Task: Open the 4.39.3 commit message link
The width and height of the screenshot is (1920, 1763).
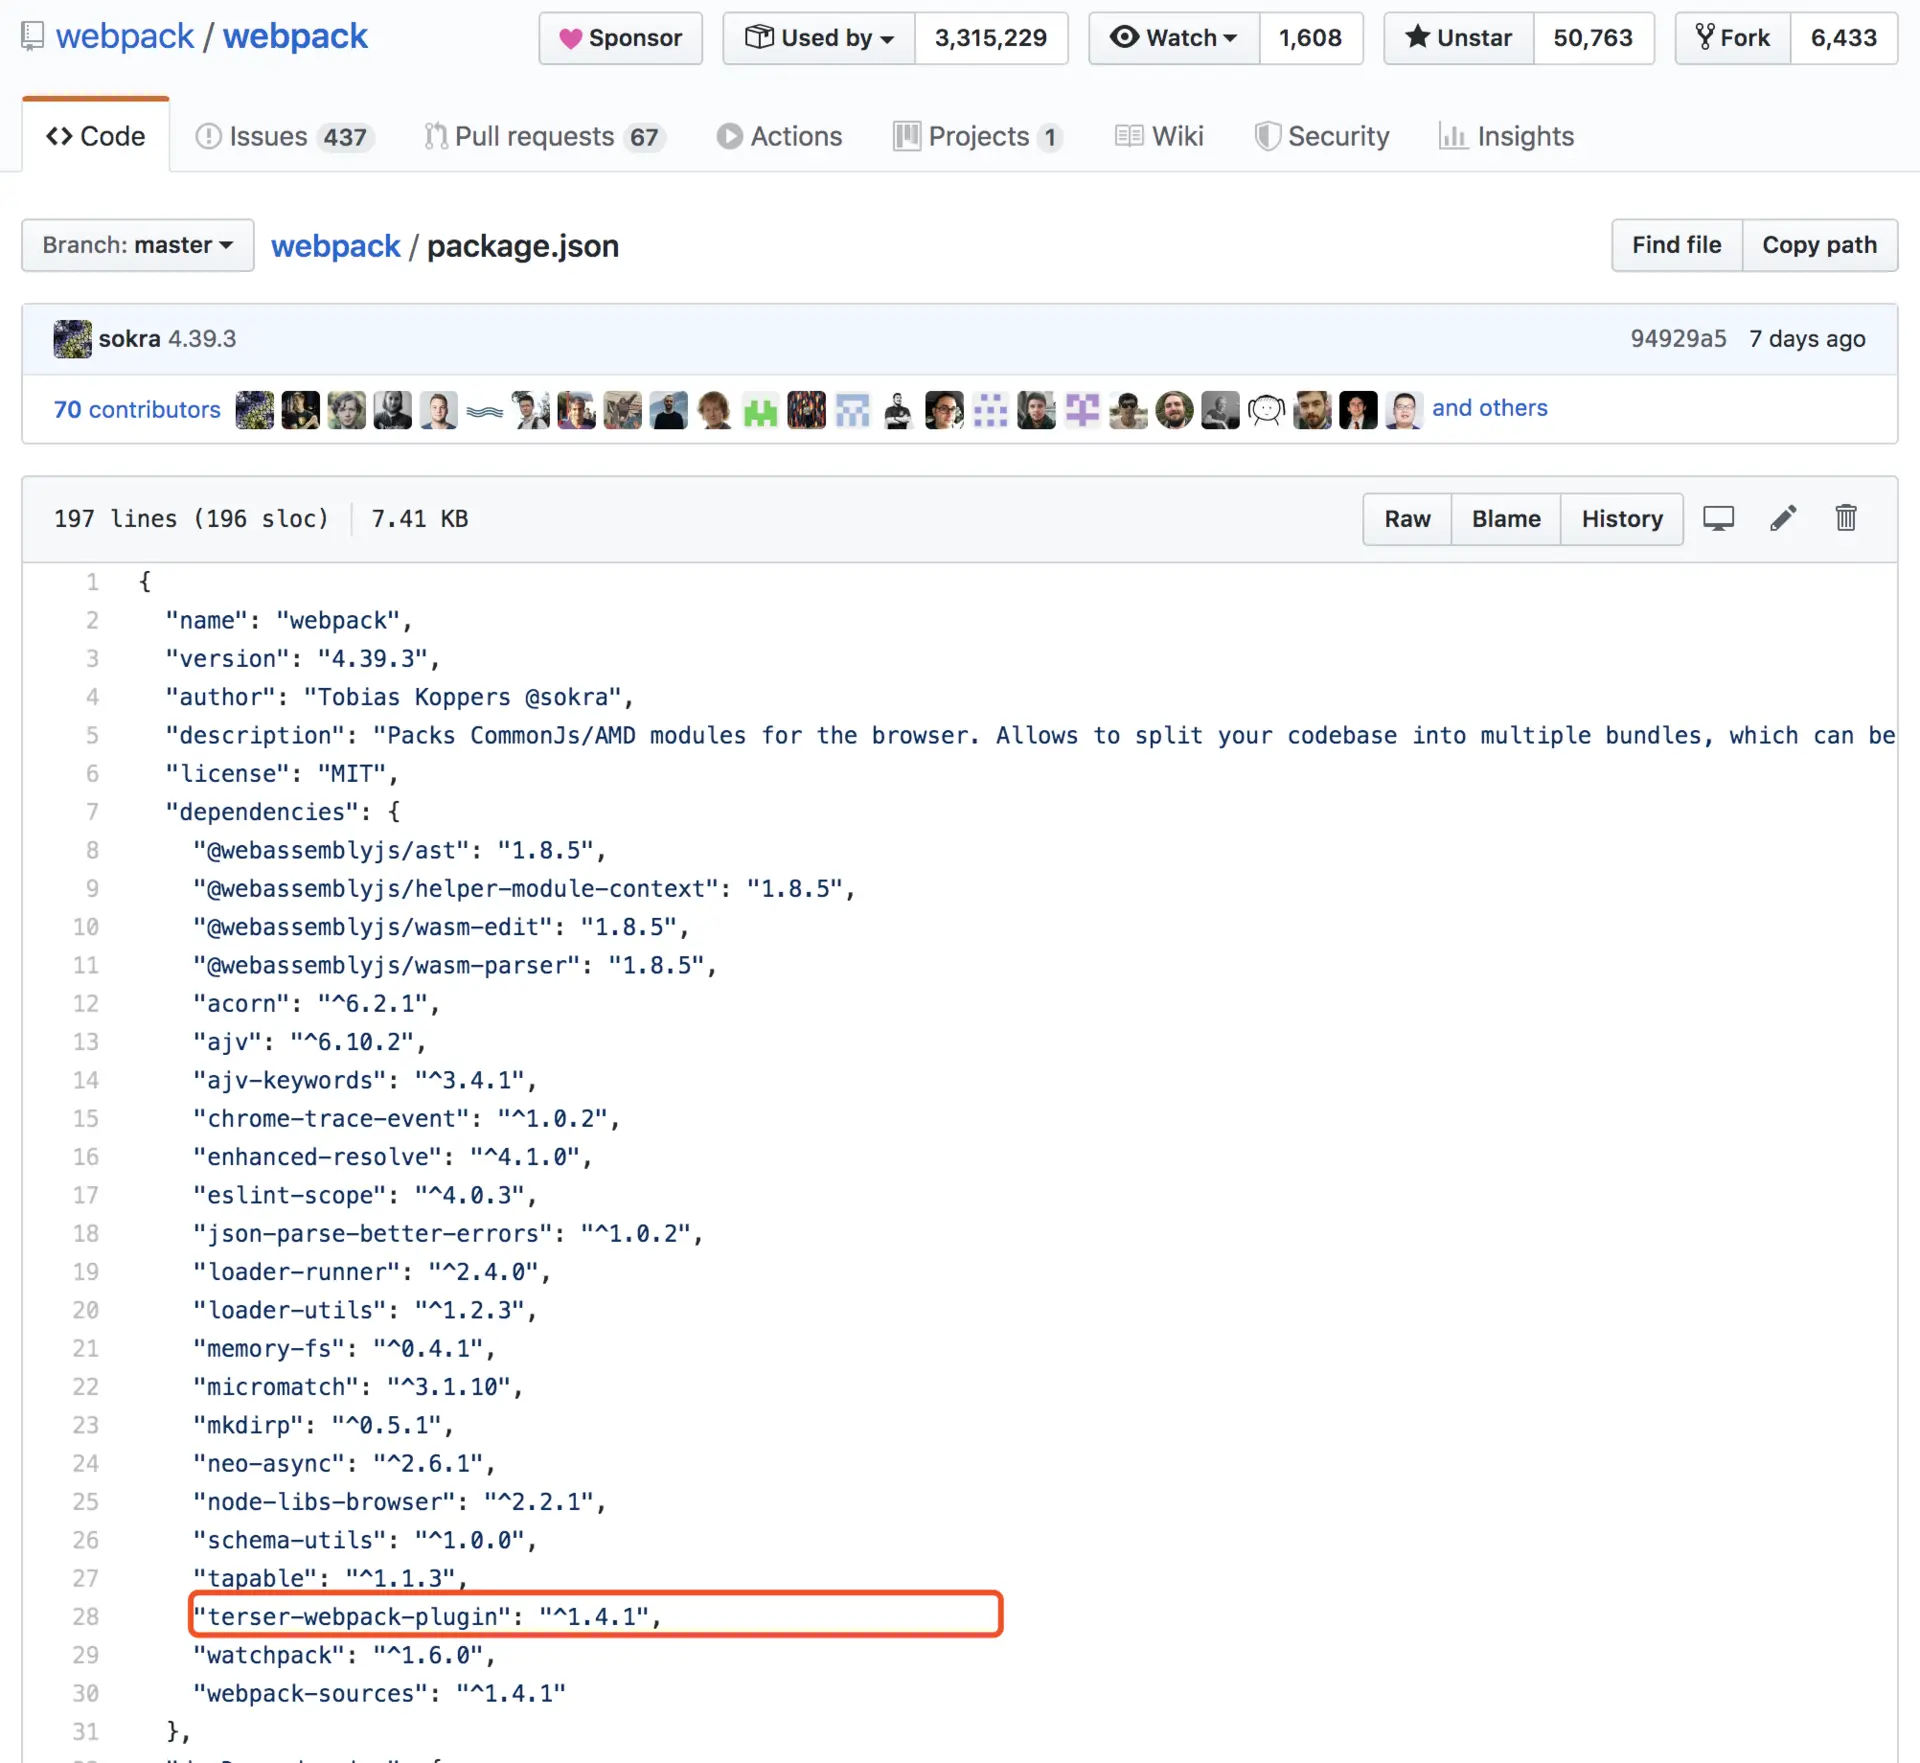Action: click(x=202, y=339)
